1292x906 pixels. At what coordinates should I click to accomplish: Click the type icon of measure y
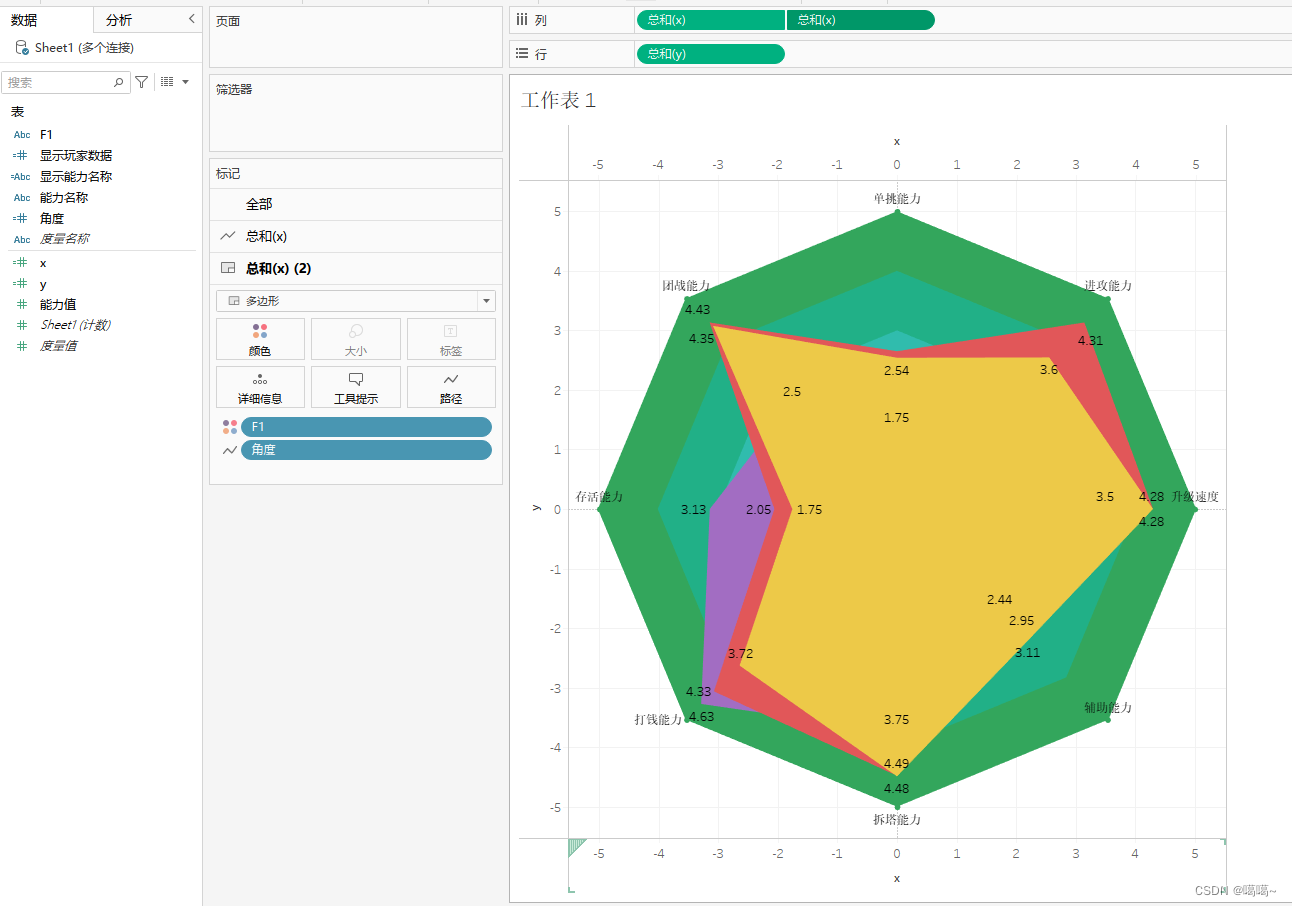[22, 284]
